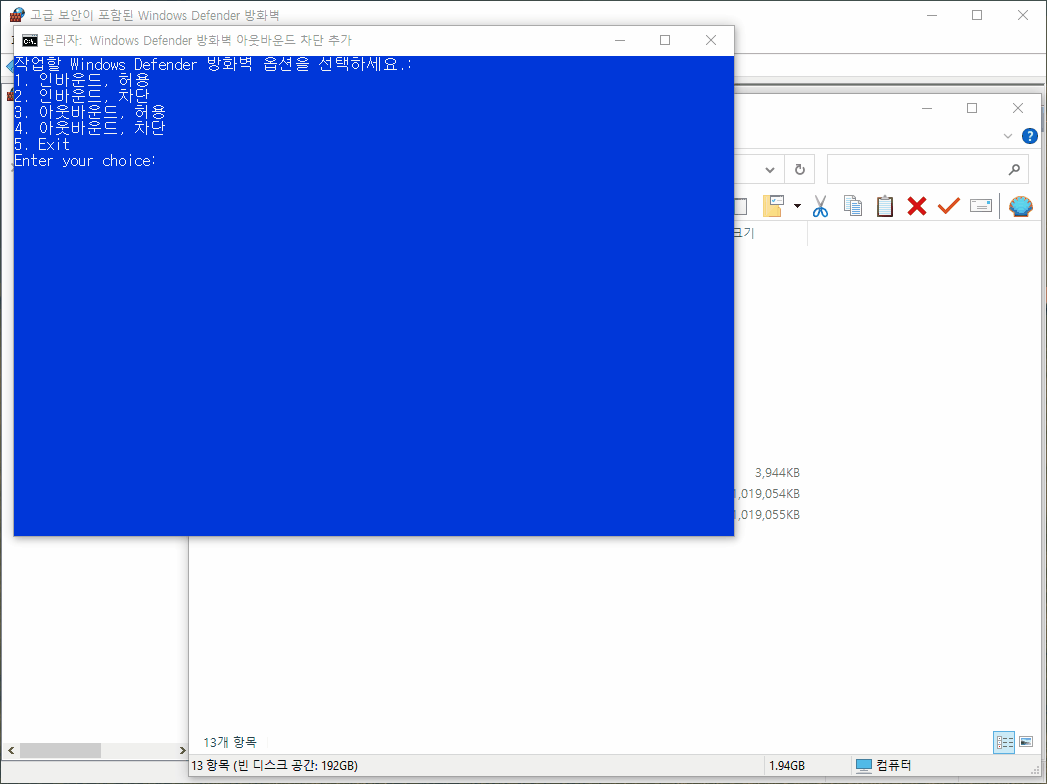1047x784 pixels.
Task: Click the Refresh button next to address bar
Action: pos(799,170)
